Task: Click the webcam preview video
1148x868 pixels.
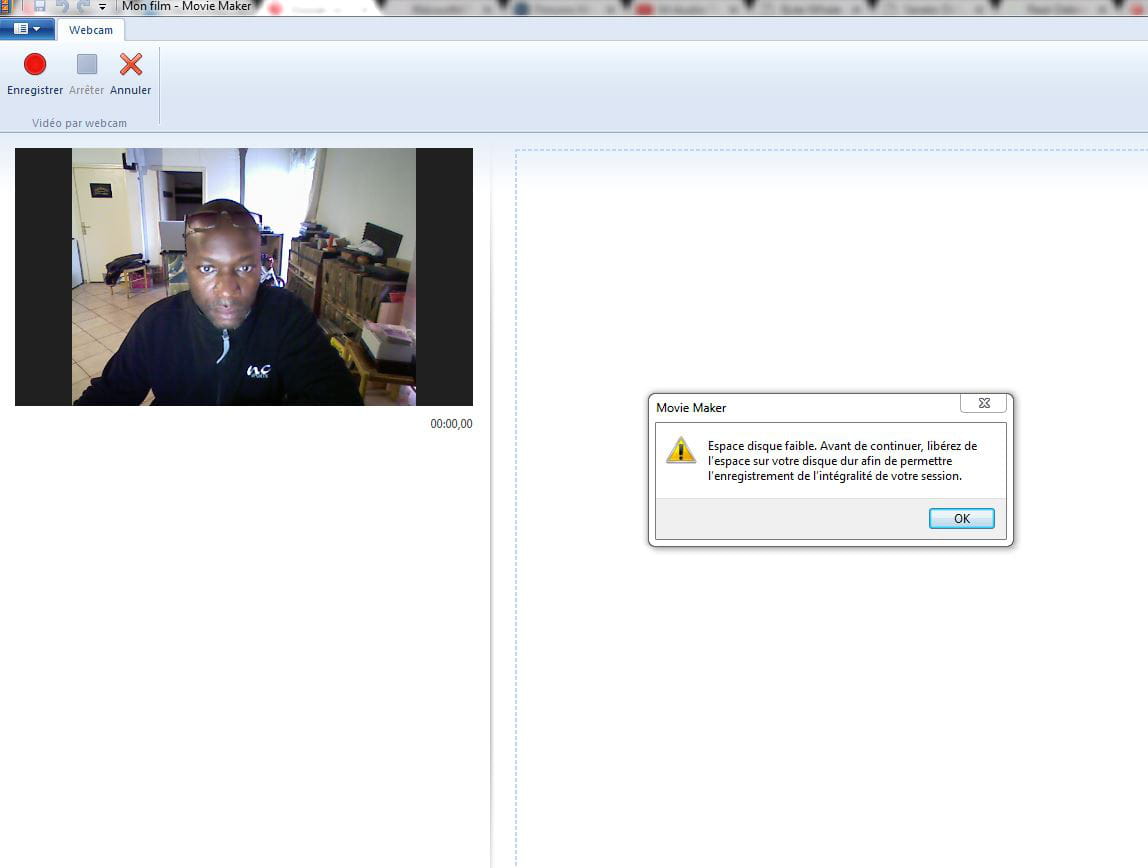Action: click(x=244, y=277)
